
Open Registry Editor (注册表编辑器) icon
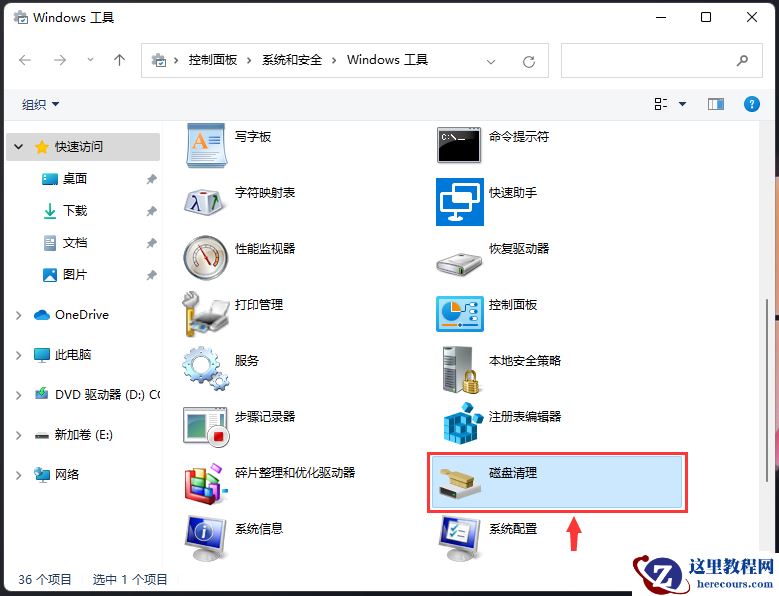pyautogui.click(x=462, y=423)
